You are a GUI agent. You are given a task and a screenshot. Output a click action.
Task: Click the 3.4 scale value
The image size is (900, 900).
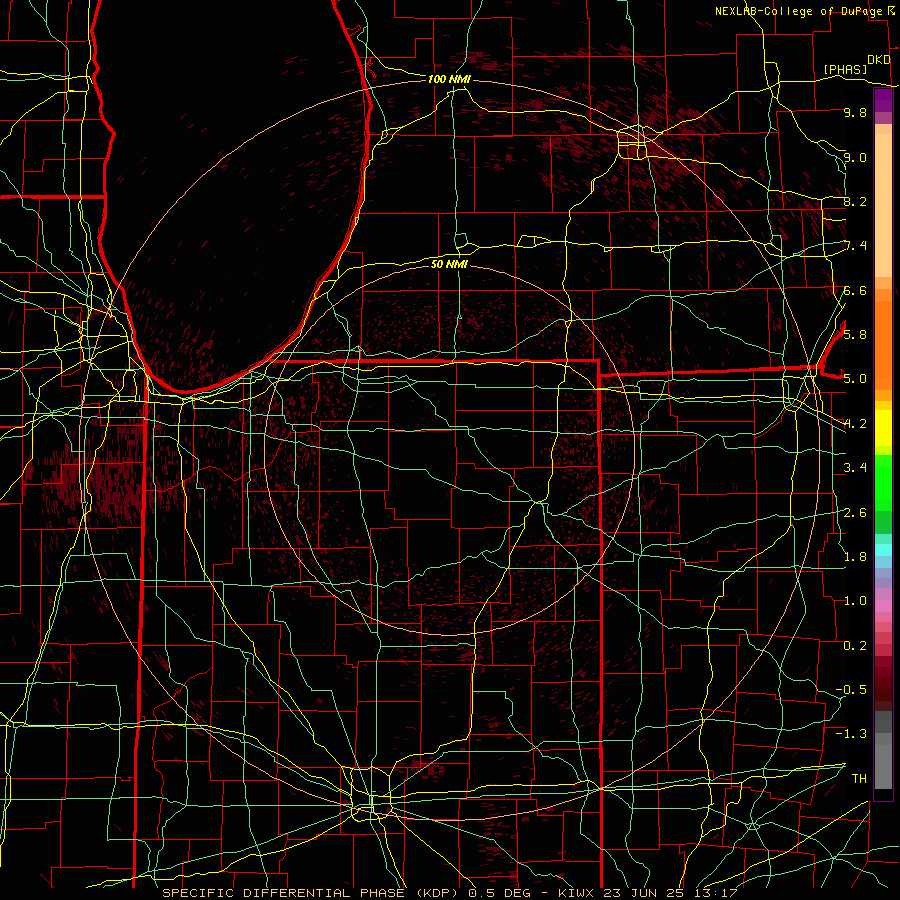[x=855, y=468]
